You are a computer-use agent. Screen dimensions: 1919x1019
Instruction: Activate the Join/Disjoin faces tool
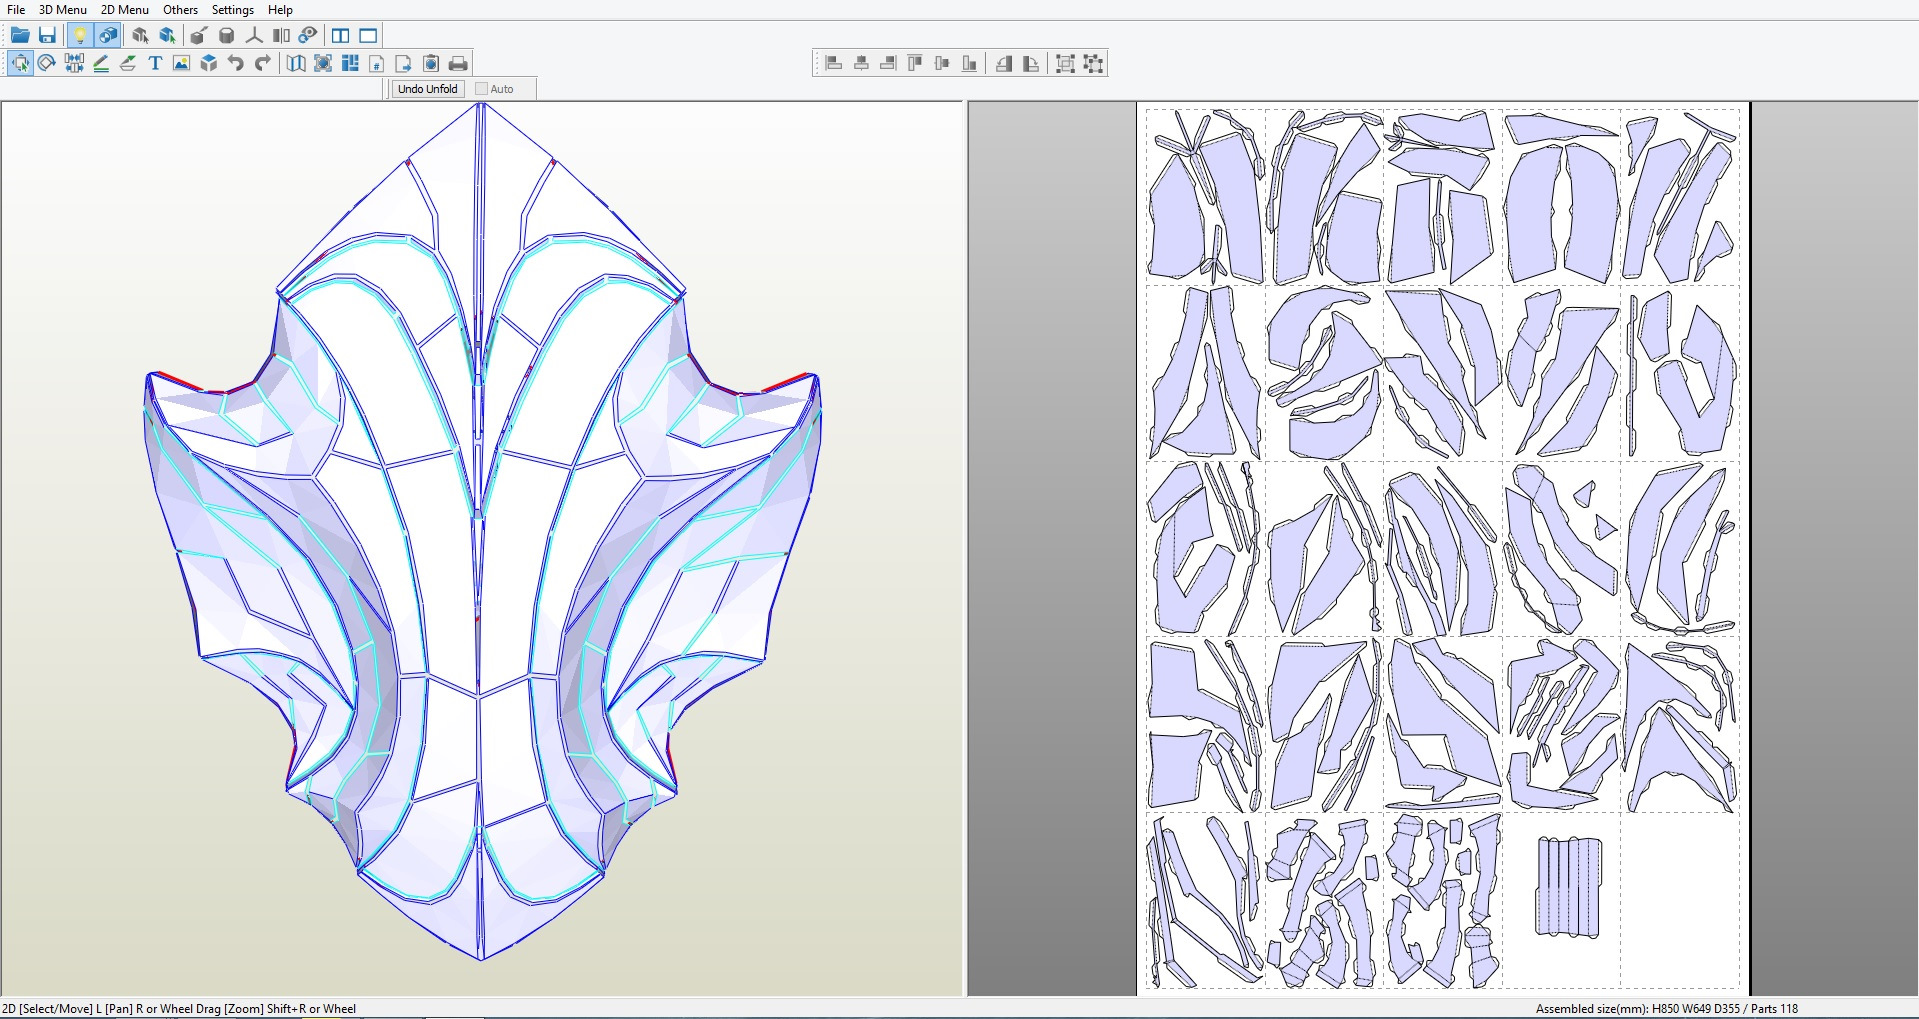(74, 64)
